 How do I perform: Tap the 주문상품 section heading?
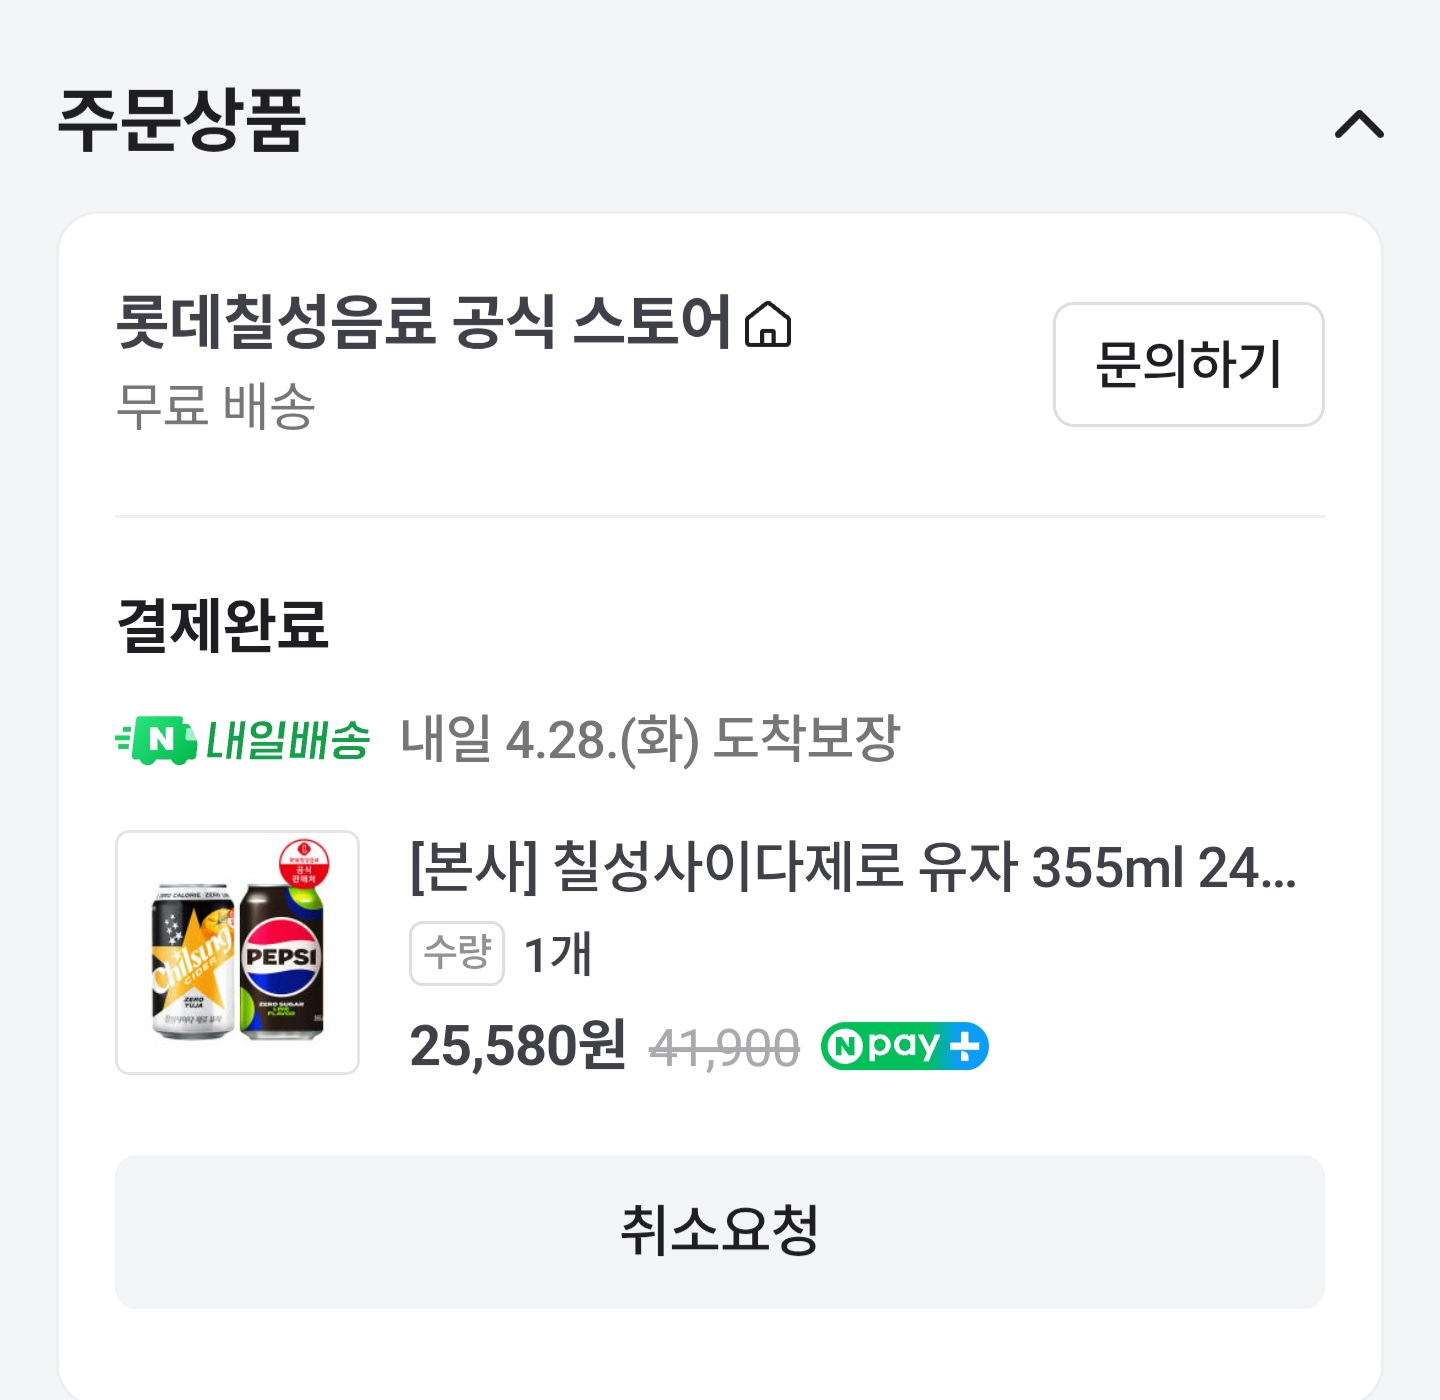[x=182, y=122]
